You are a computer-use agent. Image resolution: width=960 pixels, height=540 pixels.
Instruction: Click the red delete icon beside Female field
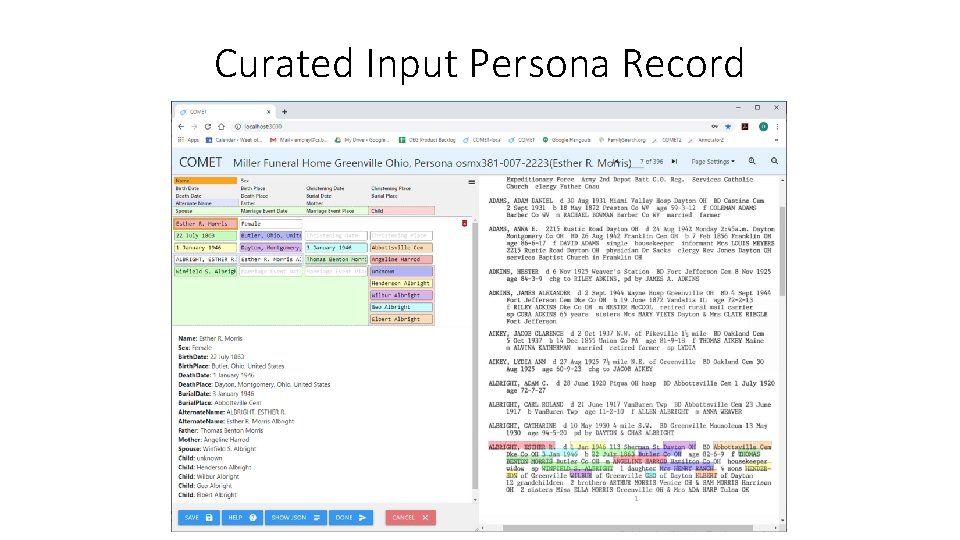464,223
